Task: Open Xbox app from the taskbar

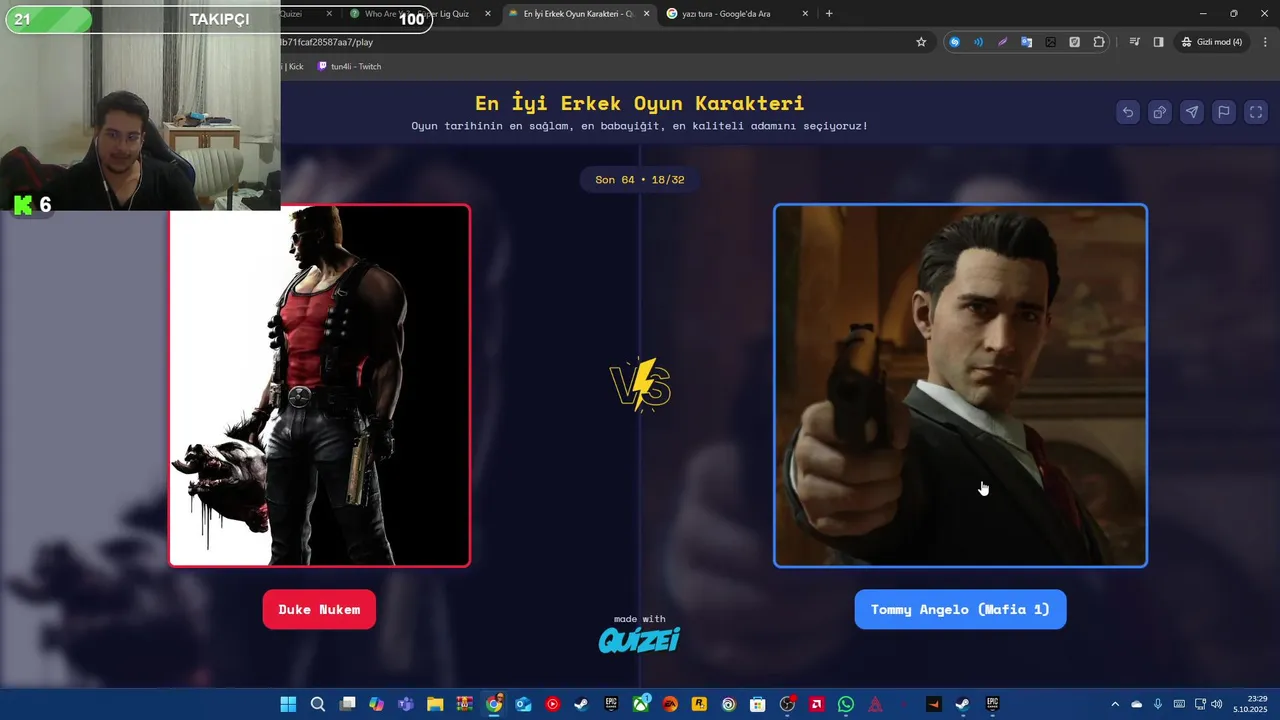Action: (x=640, y=704)
